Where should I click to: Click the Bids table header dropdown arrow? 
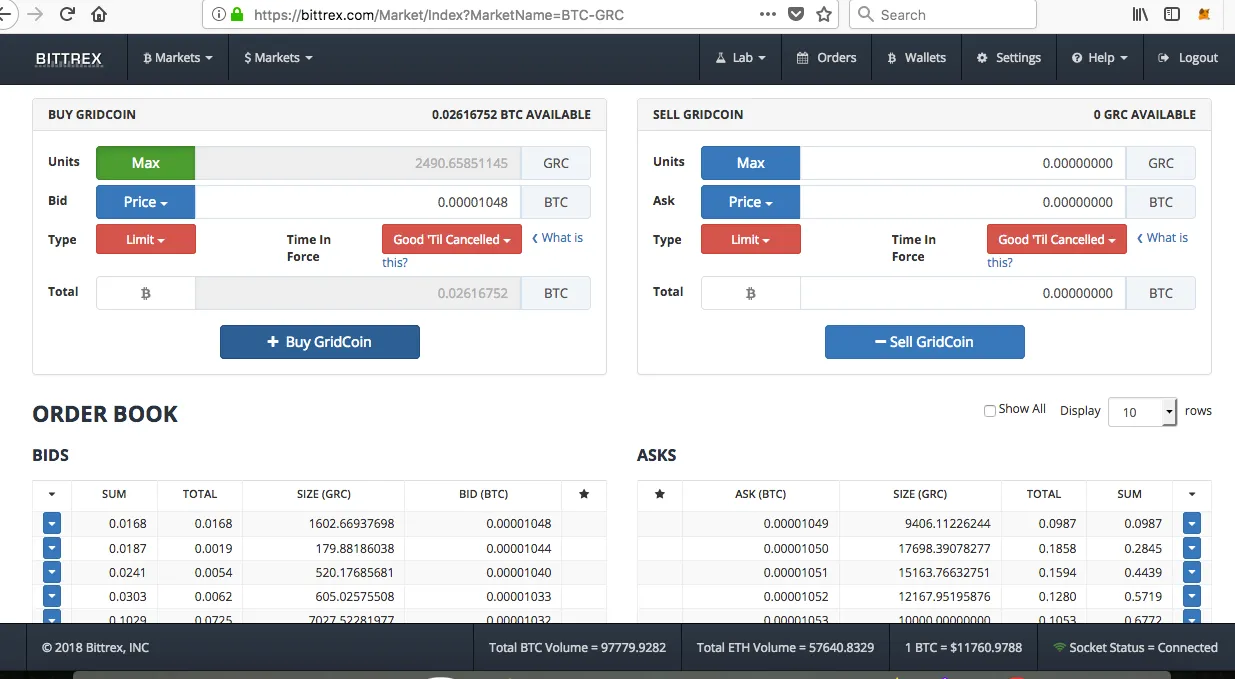pyautogui.click(x=52, y=494)
